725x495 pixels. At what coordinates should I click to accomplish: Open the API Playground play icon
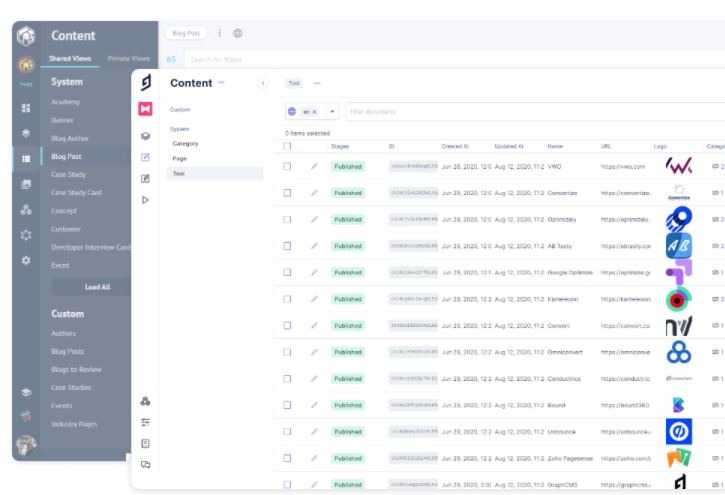[145, 200]
